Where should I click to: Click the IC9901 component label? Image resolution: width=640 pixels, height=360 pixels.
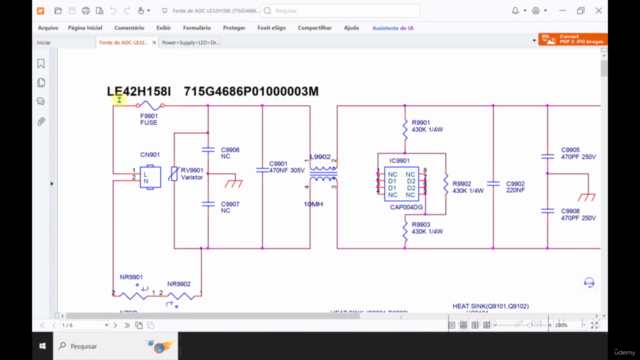click(399, 161)
